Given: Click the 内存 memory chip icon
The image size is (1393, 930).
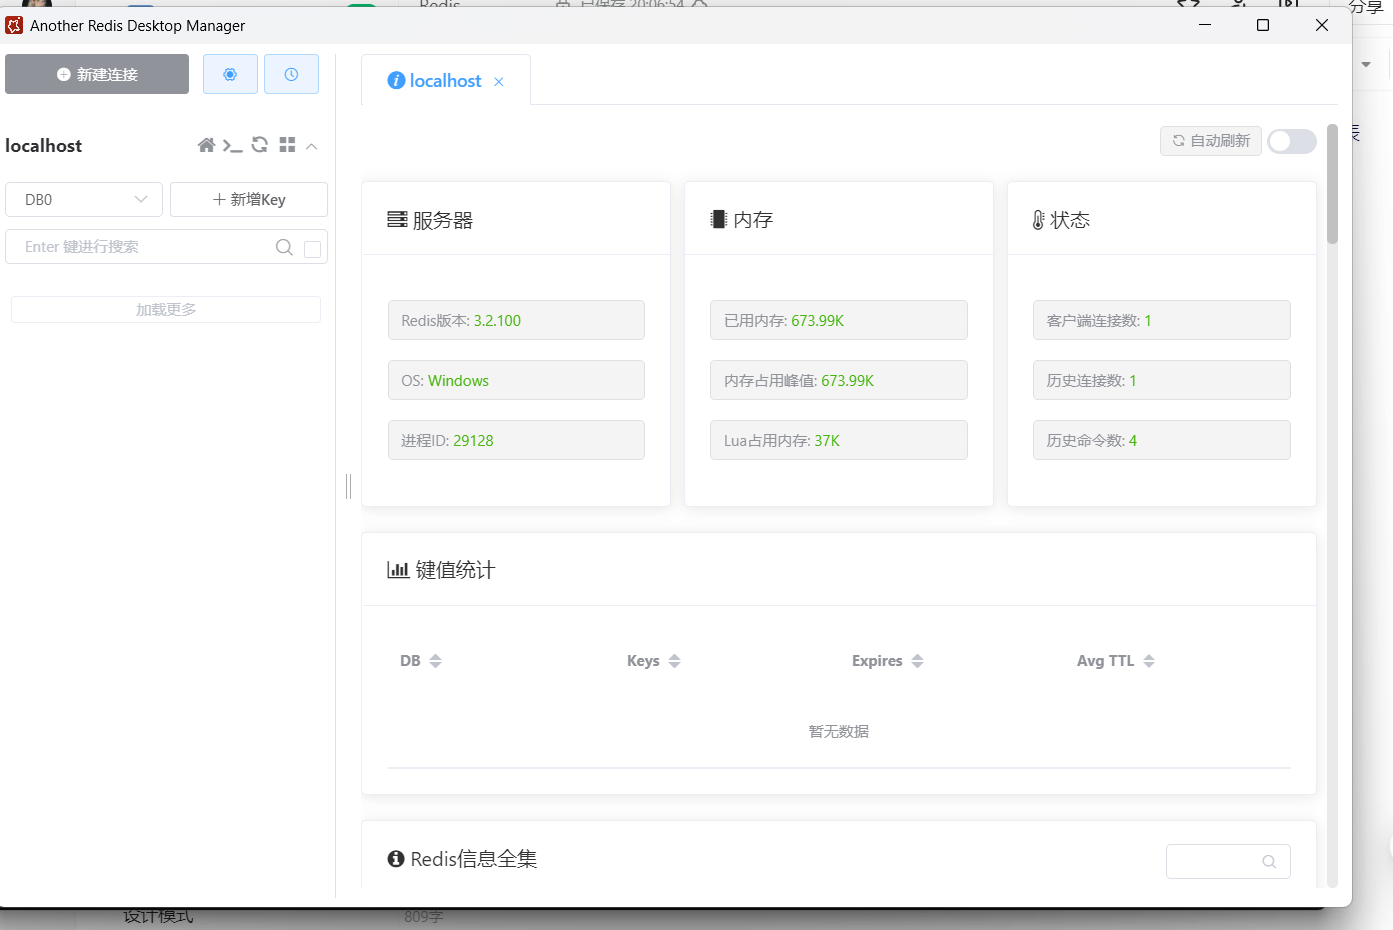Looking at the screenshot, I should click(x=719, y=219).
